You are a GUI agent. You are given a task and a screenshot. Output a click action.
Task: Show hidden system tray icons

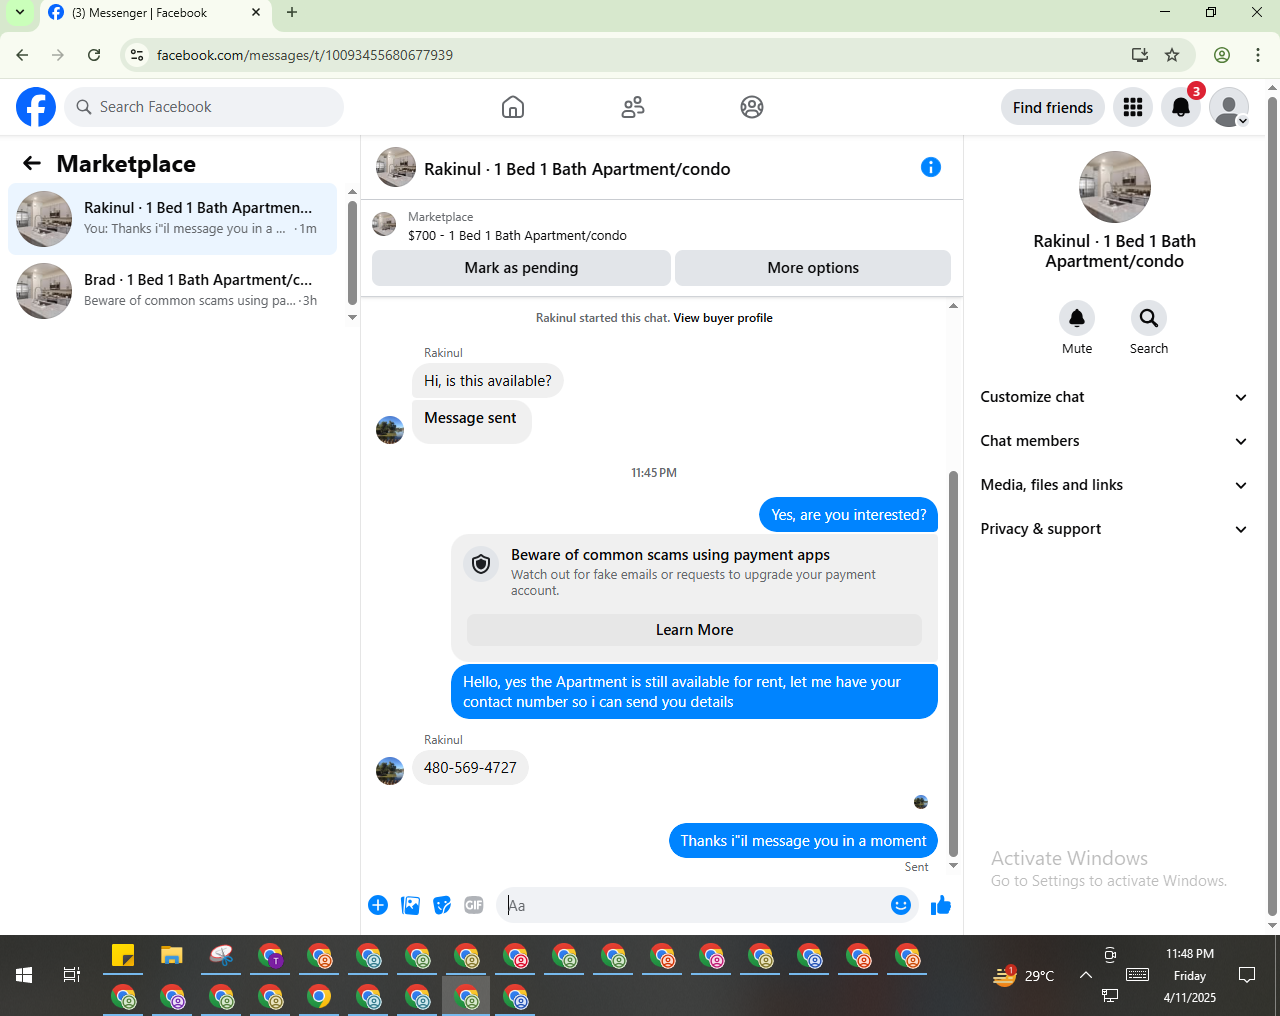point(1085,975)
